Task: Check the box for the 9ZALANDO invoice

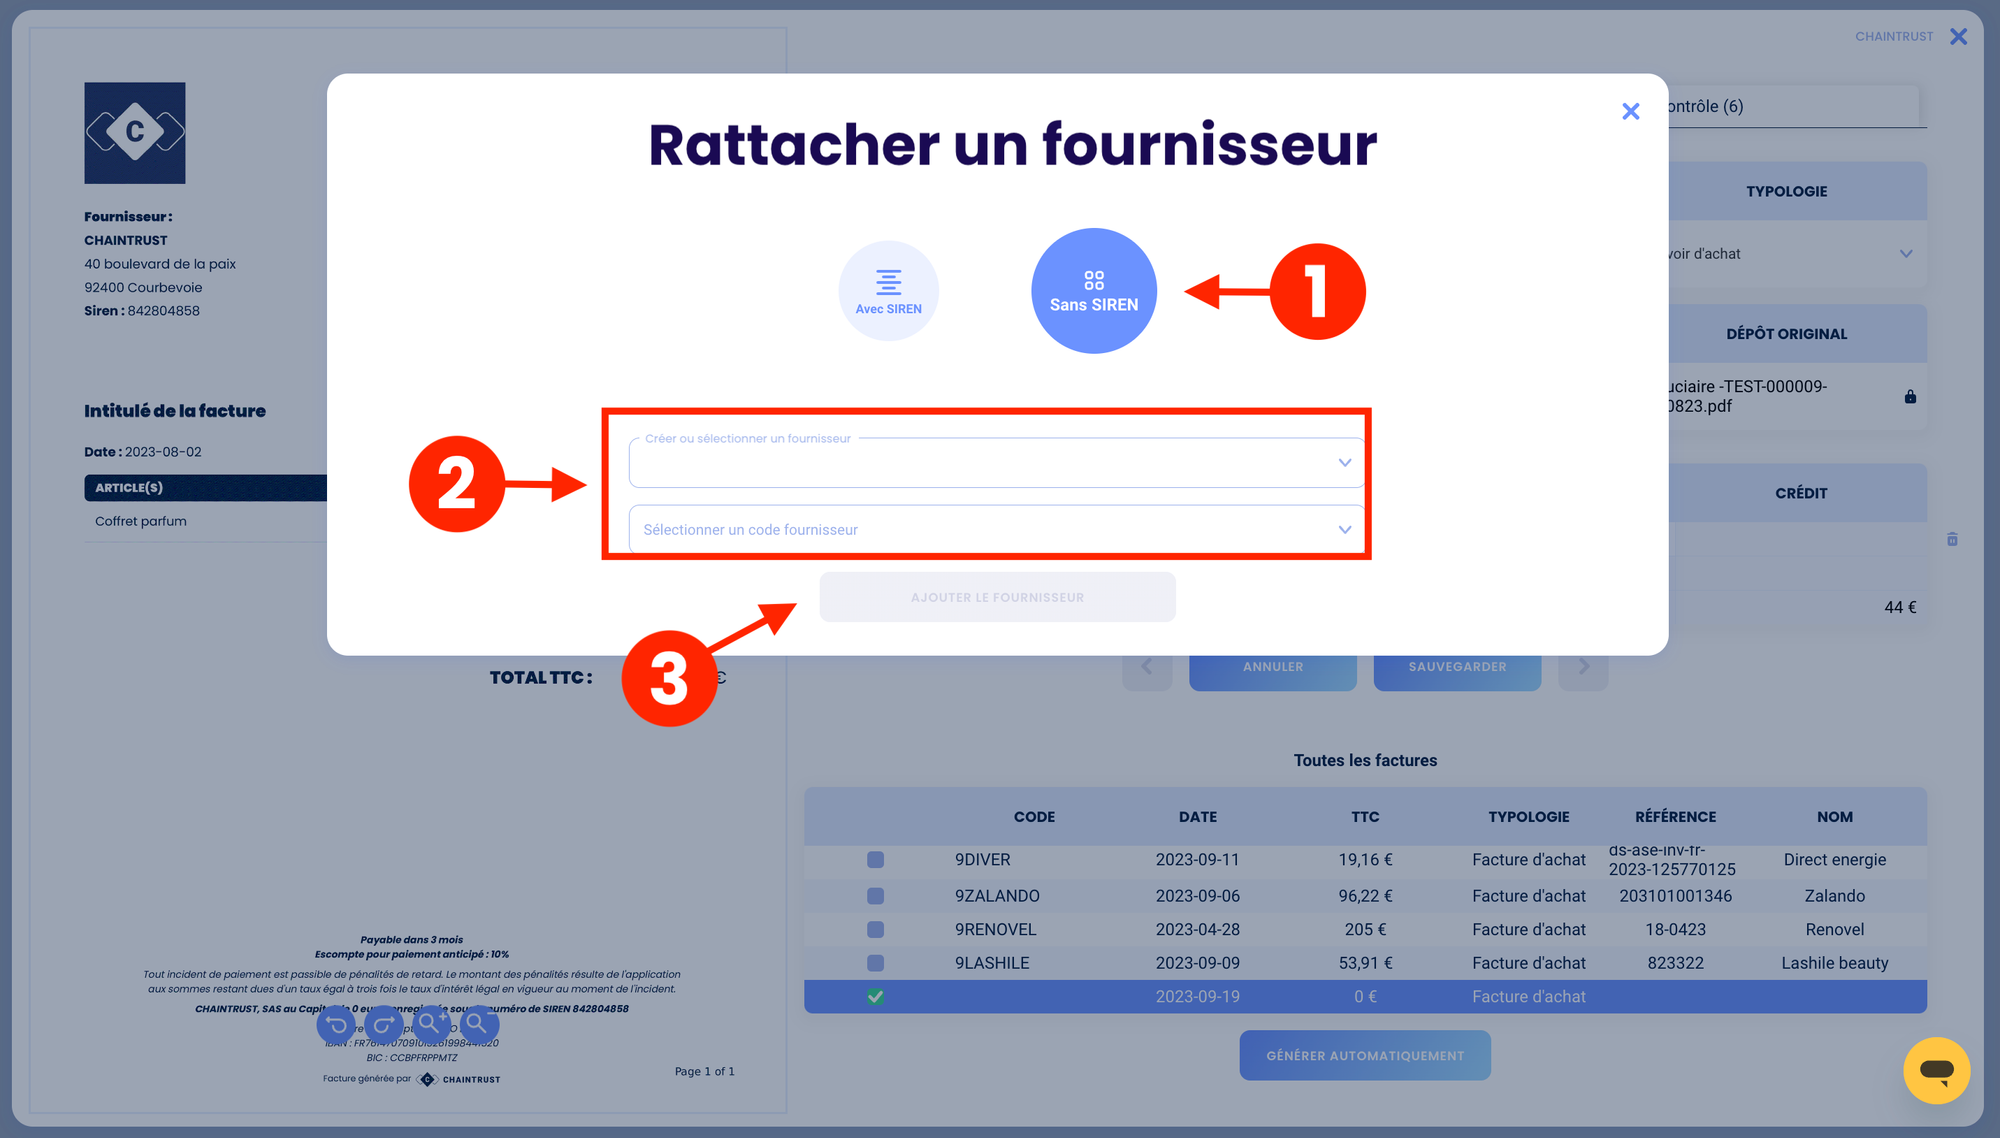Action: [x=875, y=896]
